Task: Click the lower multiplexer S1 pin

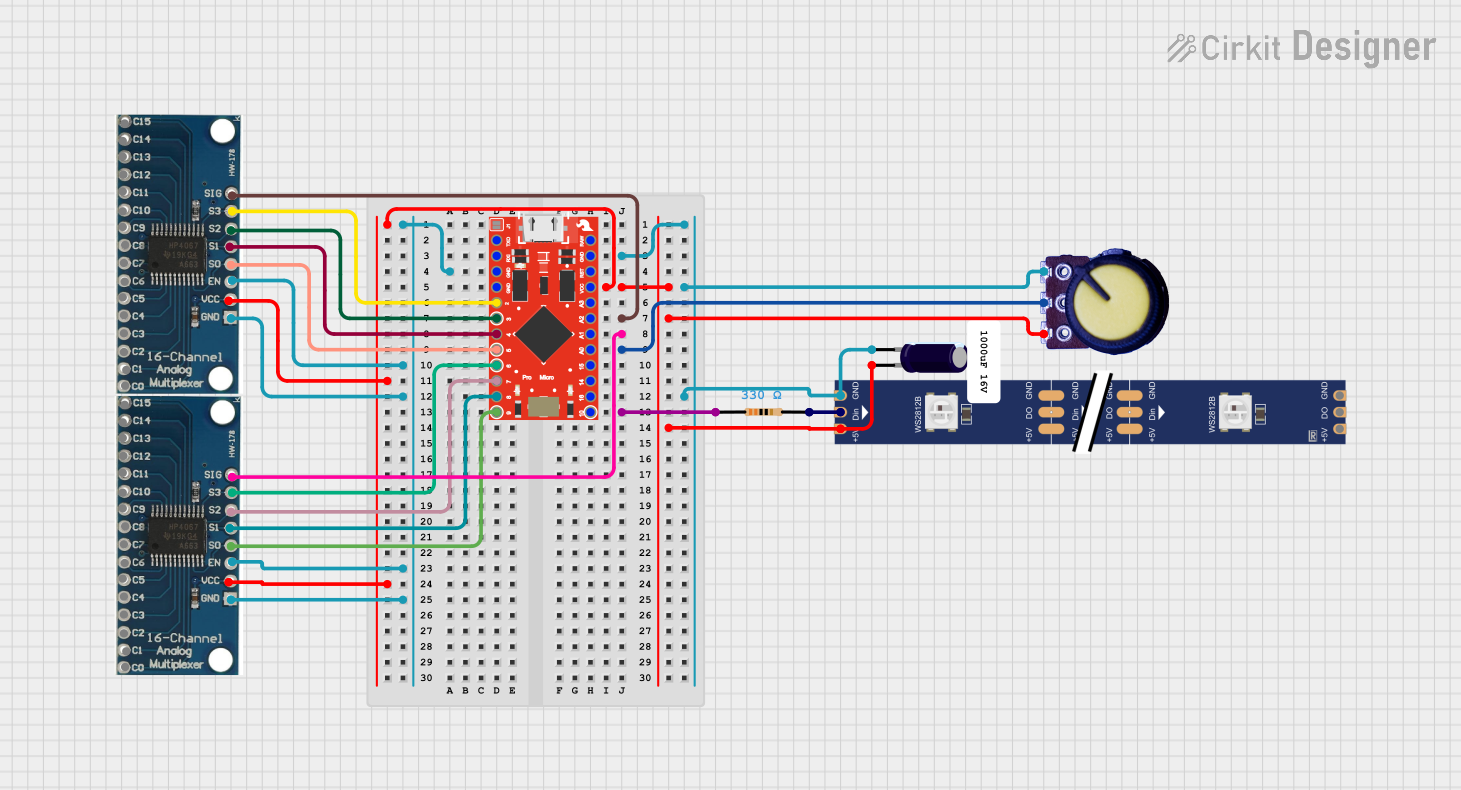Action: point(232,528)
